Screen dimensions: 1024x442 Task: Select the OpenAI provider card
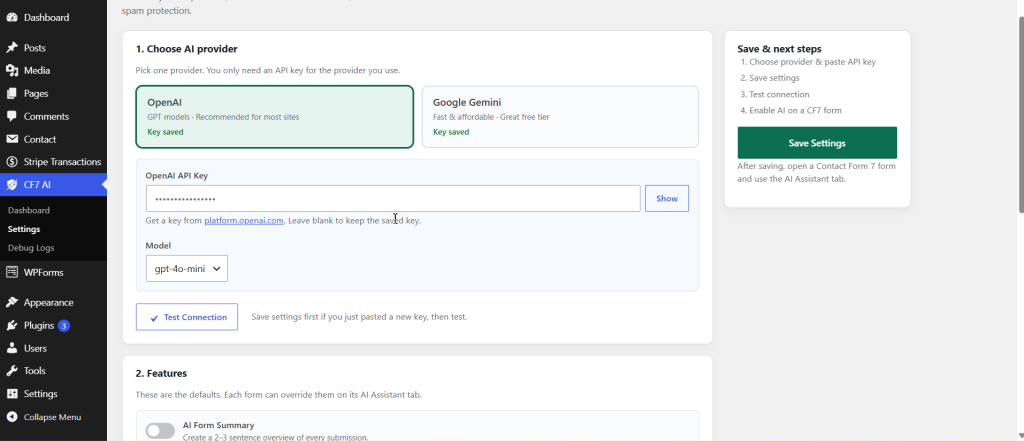tap(274, 117)
